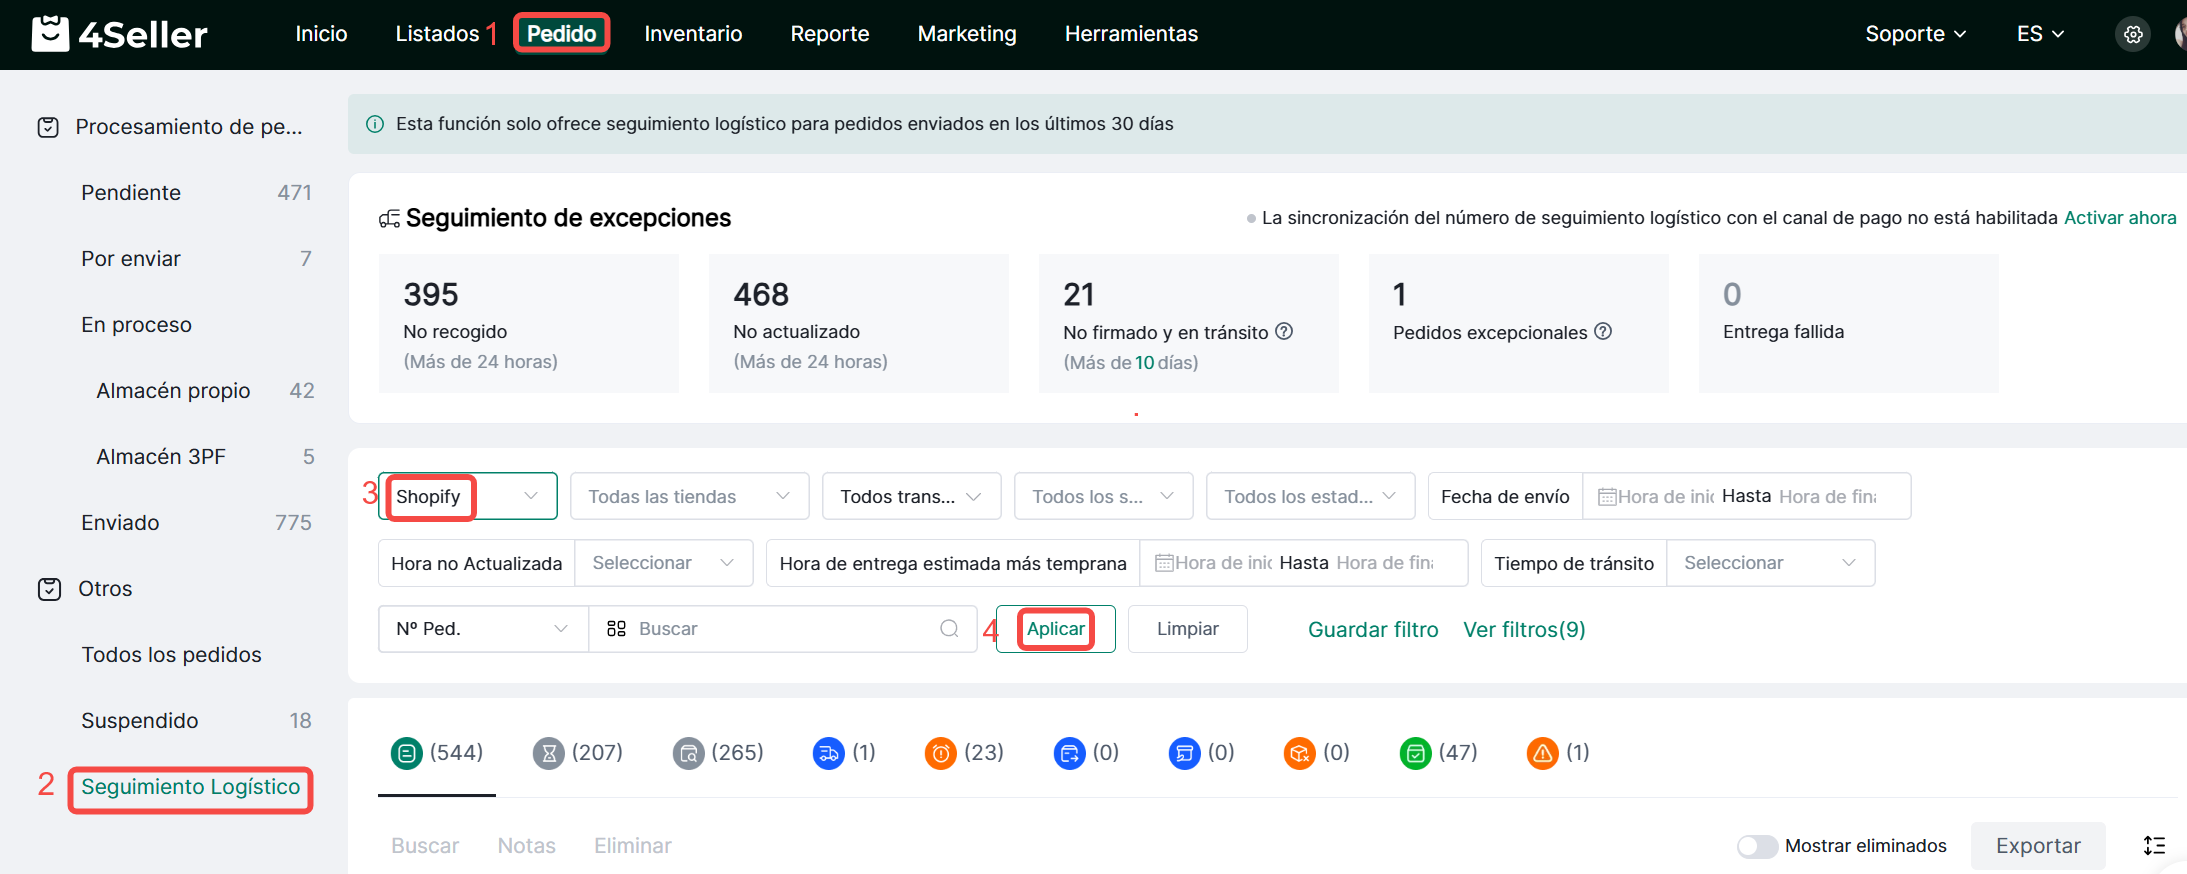Select the green delivered status icon (47)
Image resolution: width=2187 pixels, height=874 pixels.
(1415, 753)
